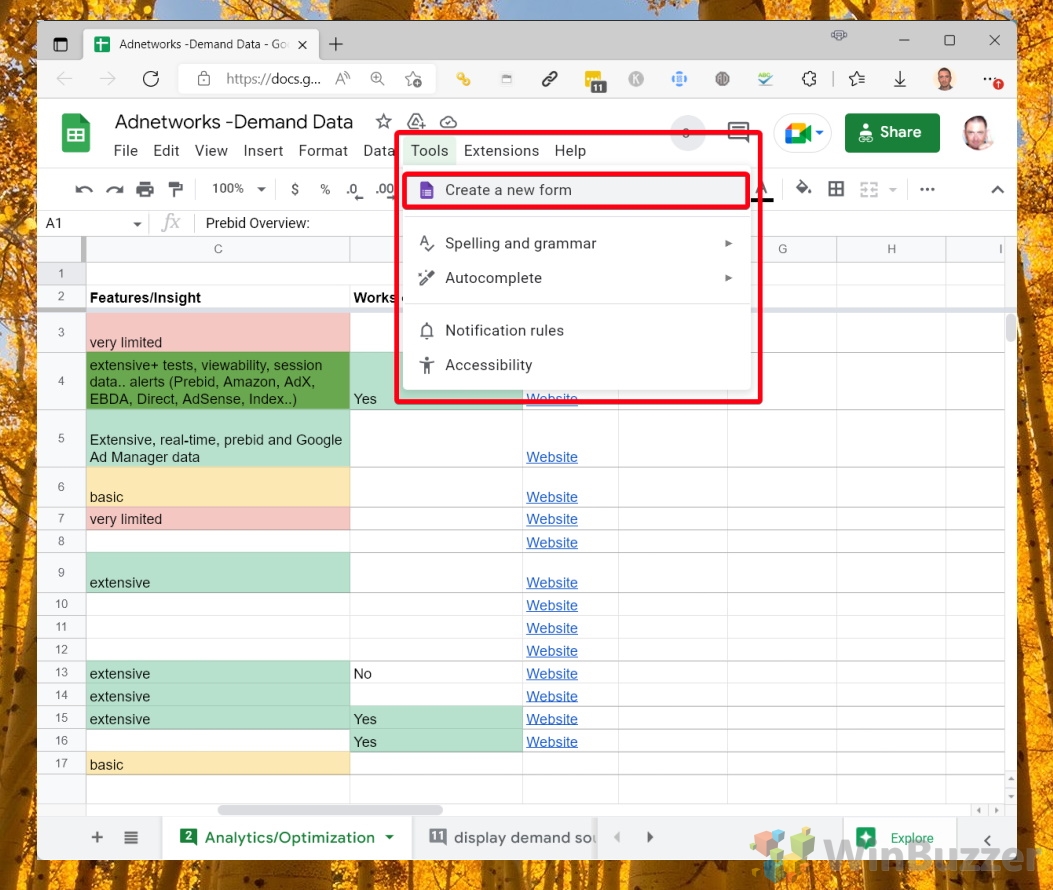Click the Undo icon in the toolbar
Viewport: 1053px width, 890px height.
coord(84,190)
